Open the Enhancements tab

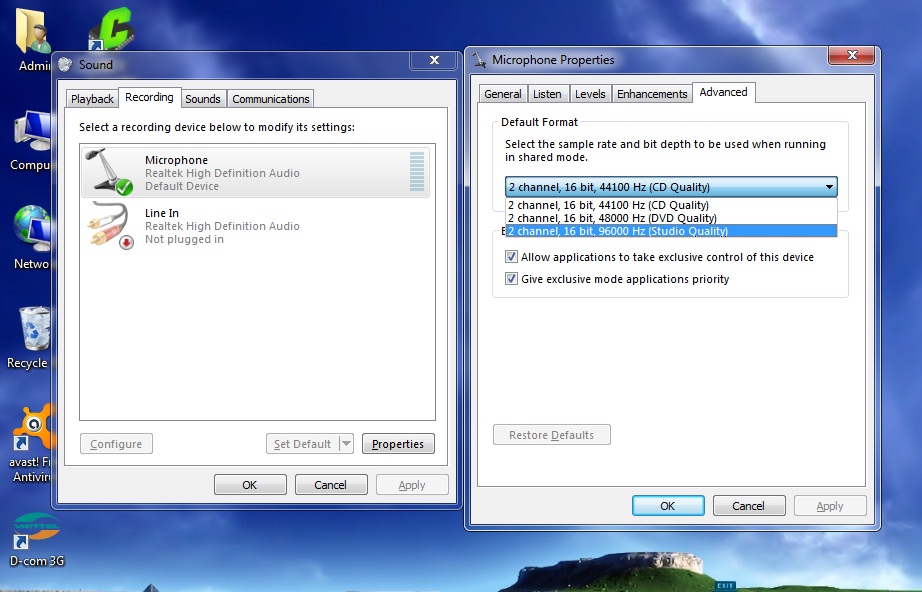(x=652, y=94)
